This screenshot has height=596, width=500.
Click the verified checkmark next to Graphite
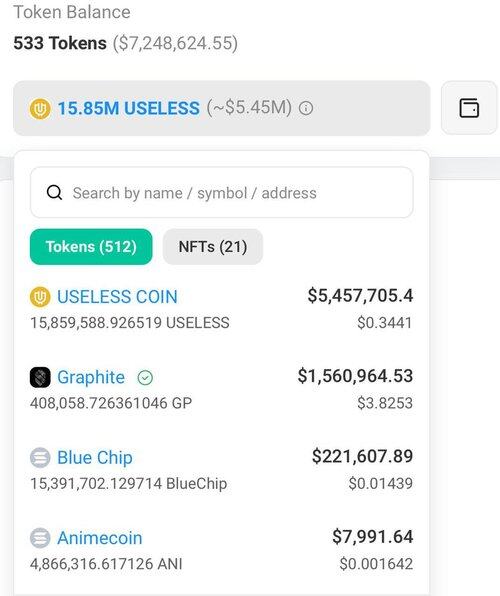tap(145, 378)
